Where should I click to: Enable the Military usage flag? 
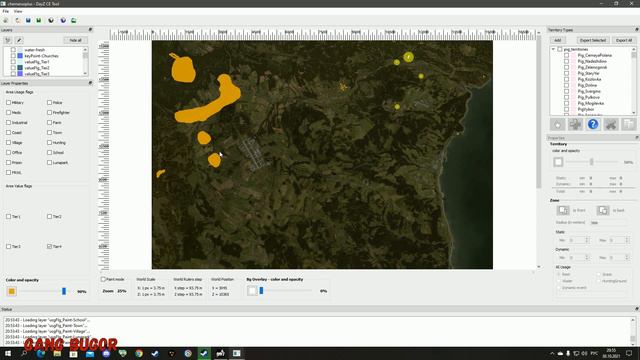pos(9,102)
